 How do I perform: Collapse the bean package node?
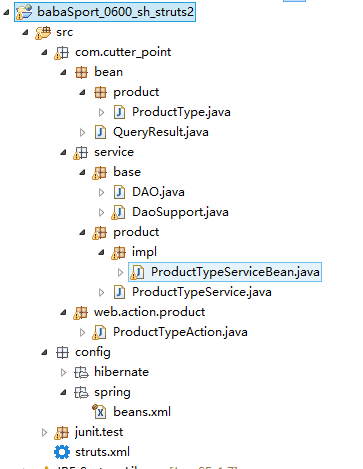63,72
